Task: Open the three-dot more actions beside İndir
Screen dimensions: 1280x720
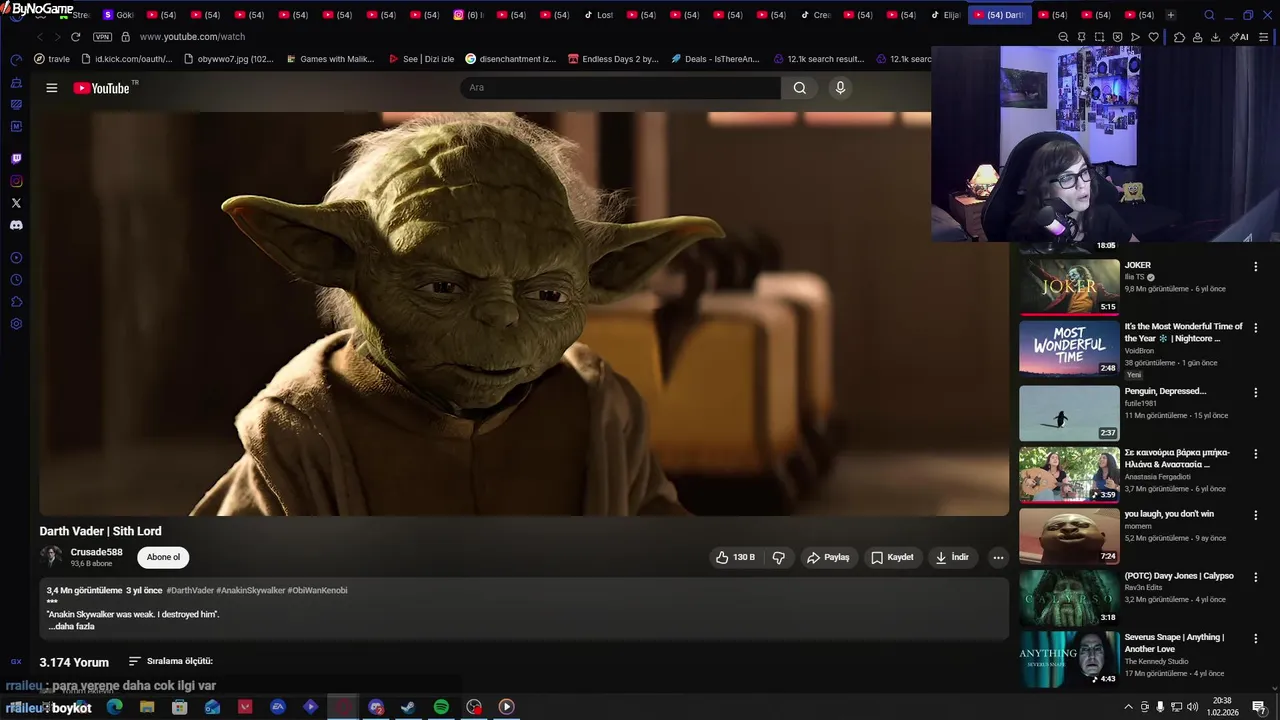Action: 998,557
